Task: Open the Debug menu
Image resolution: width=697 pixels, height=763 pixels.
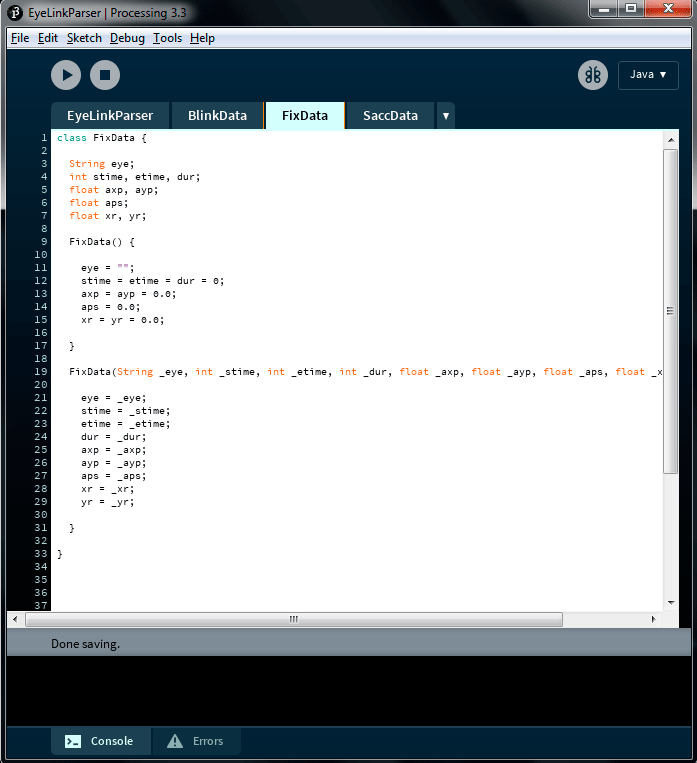Action: click(127, 38)
